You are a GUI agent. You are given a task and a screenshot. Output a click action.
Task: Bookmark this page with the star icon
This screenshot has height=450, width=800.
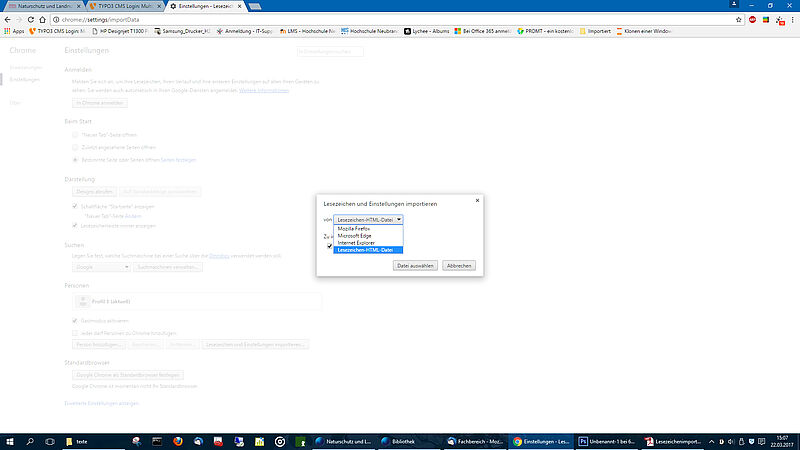(738, 19)
